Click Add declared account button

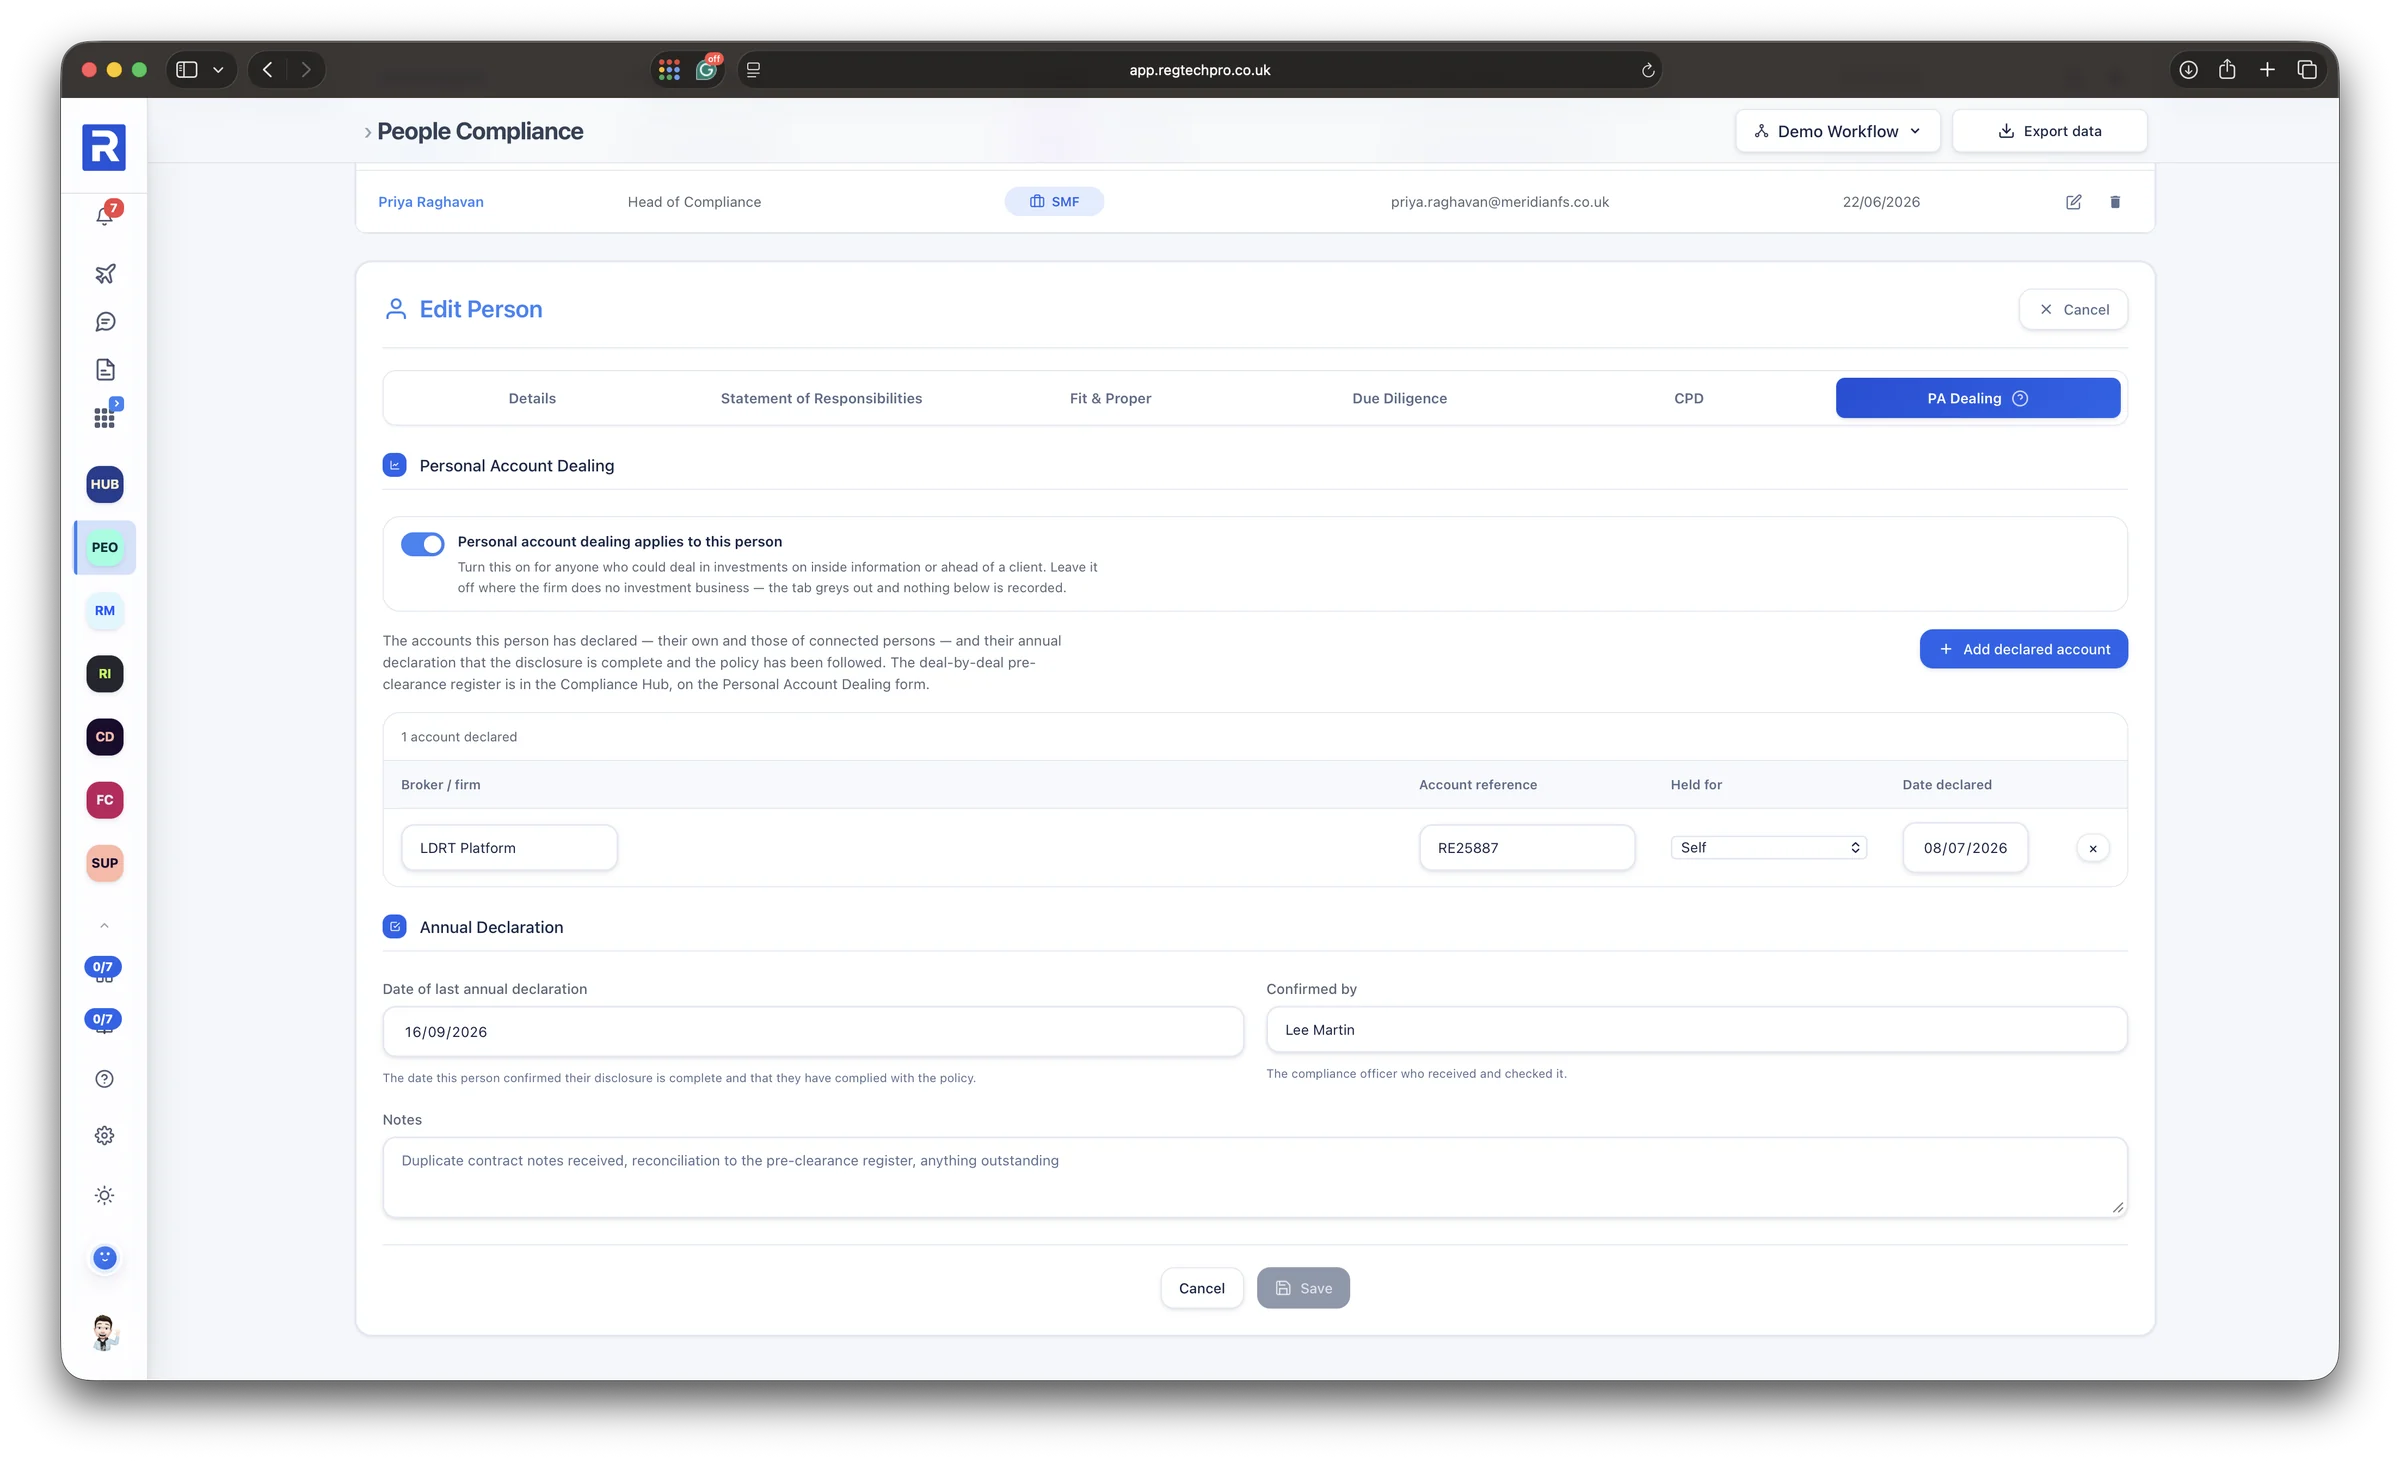(2023, 649)
